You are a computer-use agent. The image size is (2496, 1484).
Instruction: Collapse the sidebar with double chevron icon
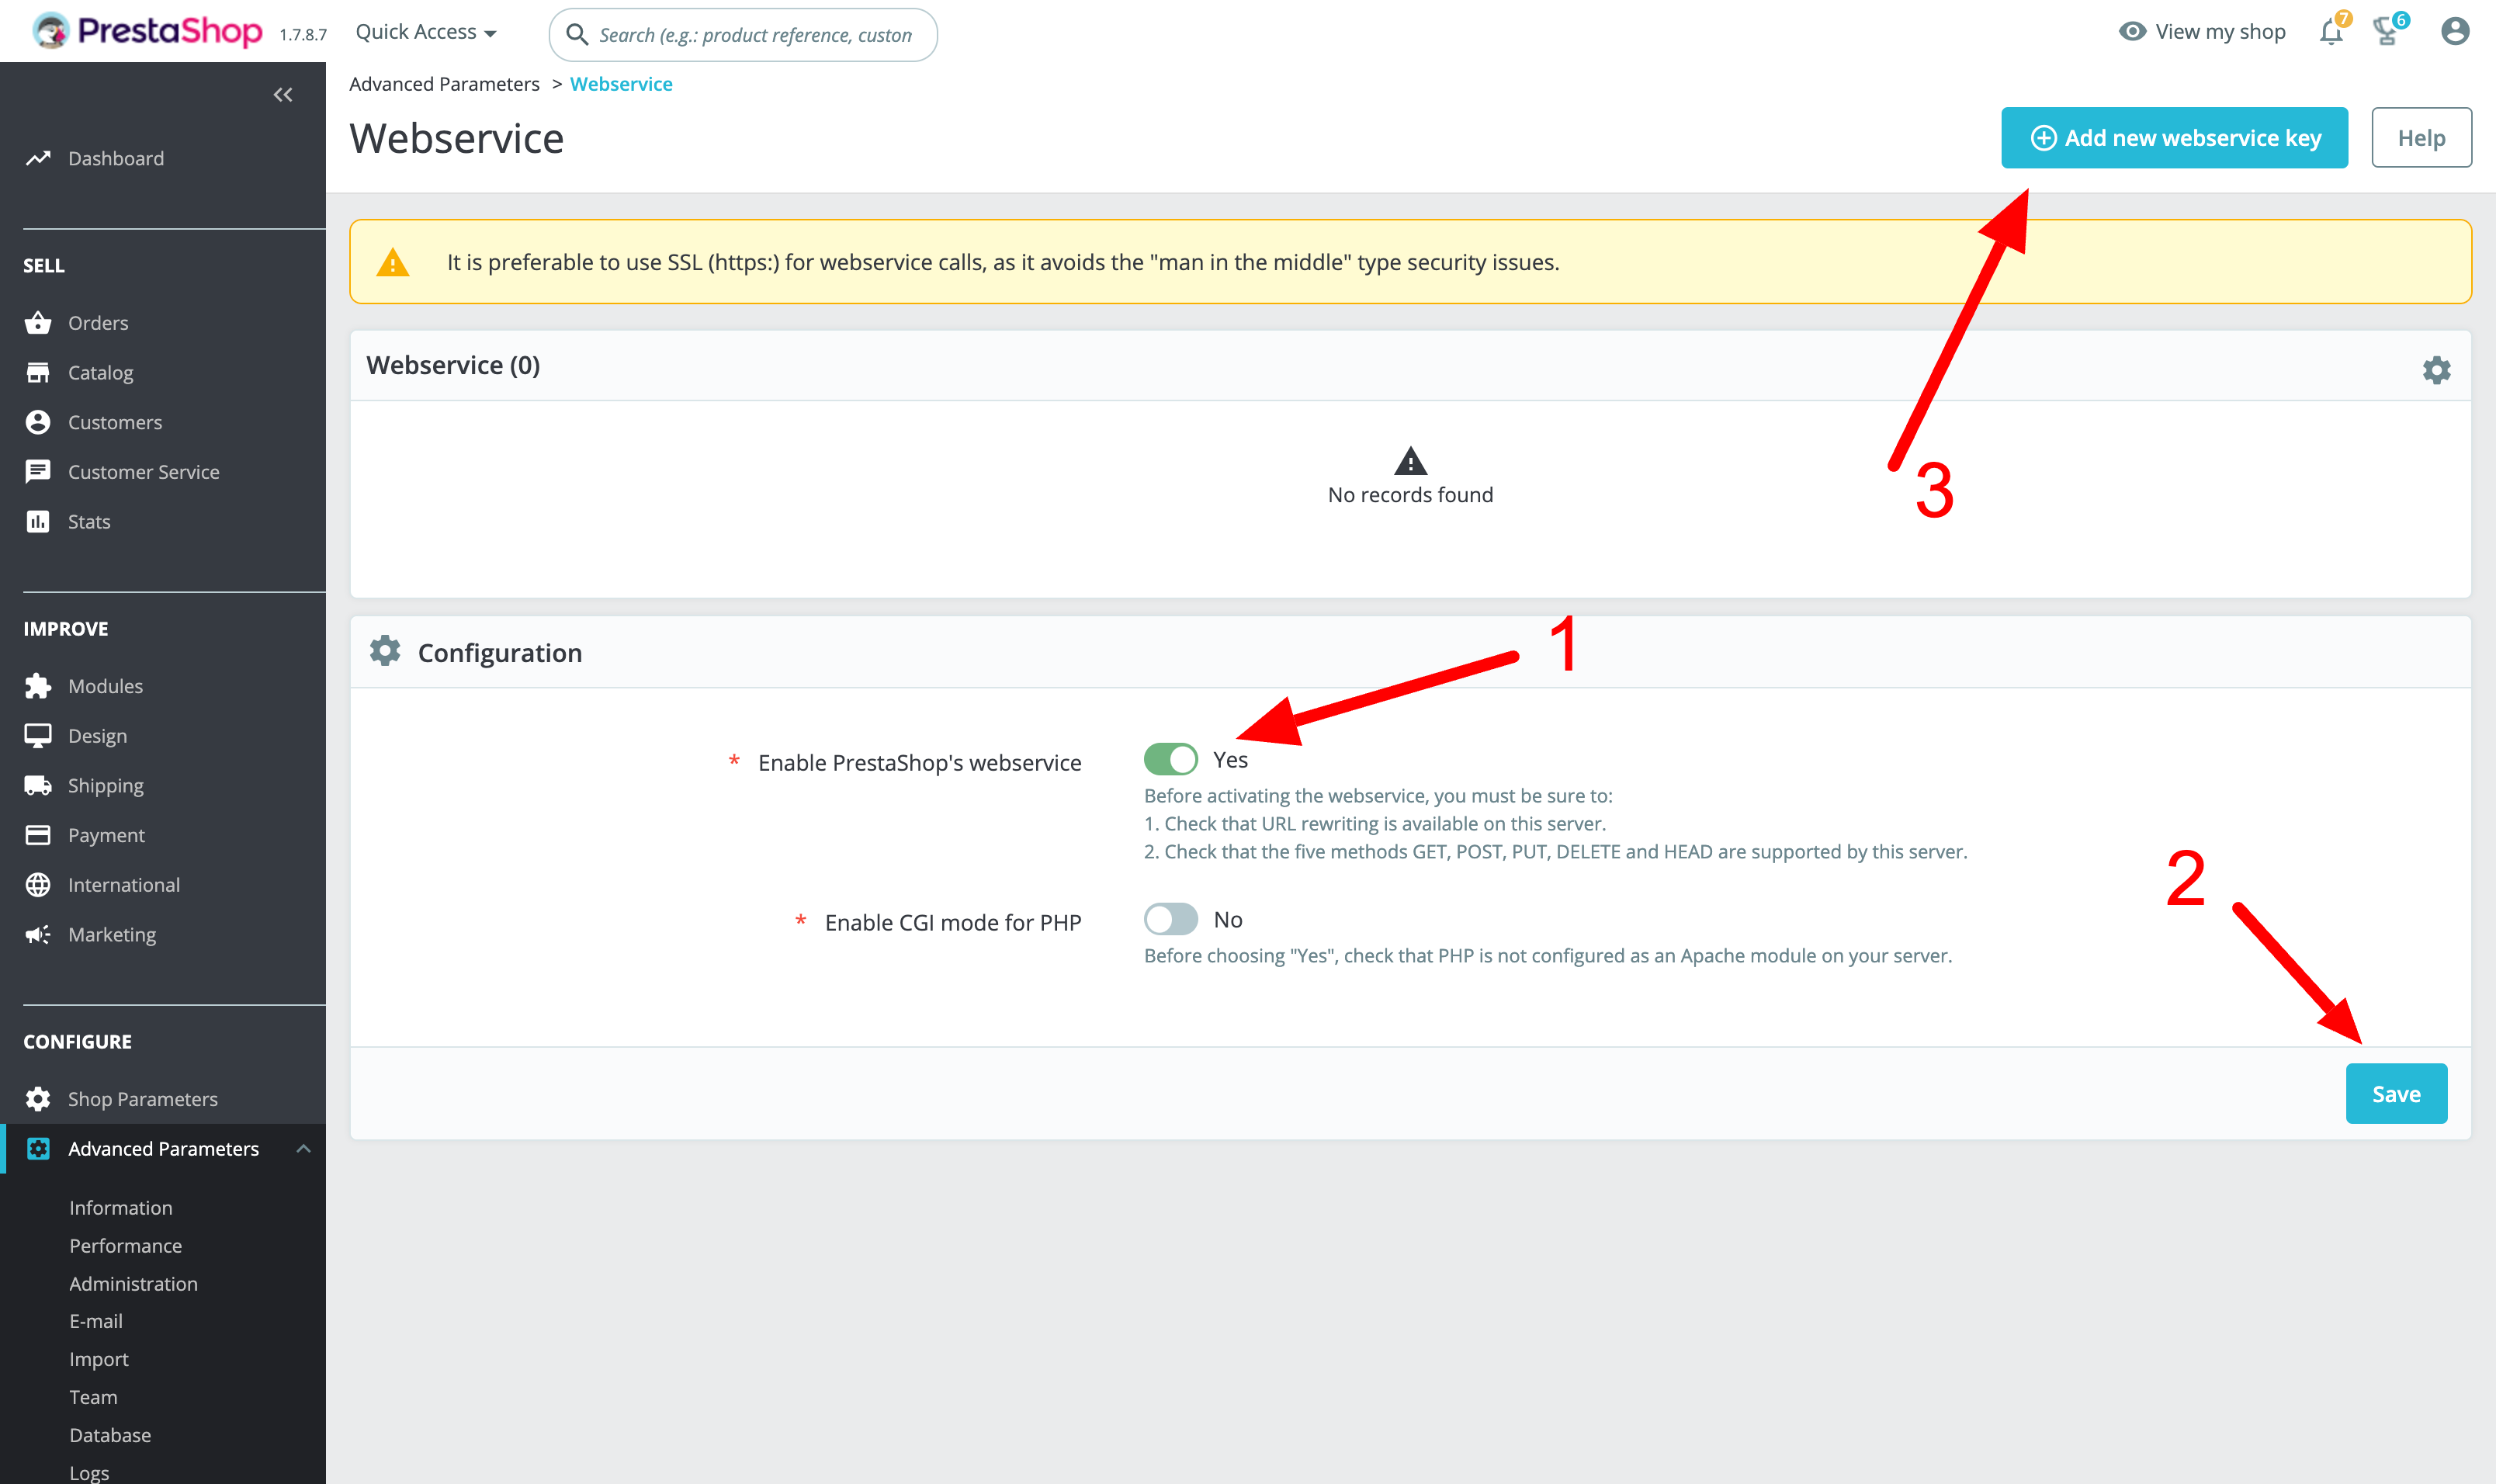[283, 95]
